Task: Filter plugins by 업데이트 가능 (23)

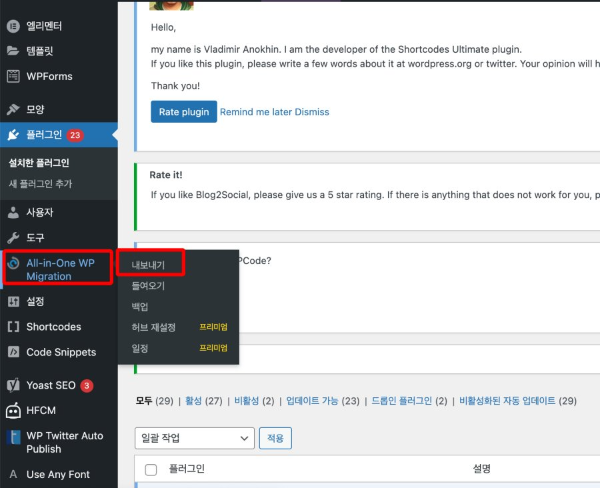Action: (x=323, y=401)
